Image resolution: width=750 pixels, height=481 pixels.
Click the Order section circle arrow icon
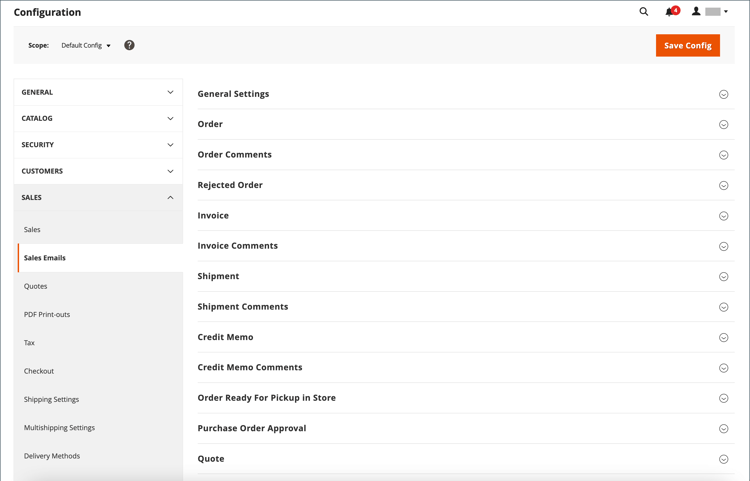[723, 125]
